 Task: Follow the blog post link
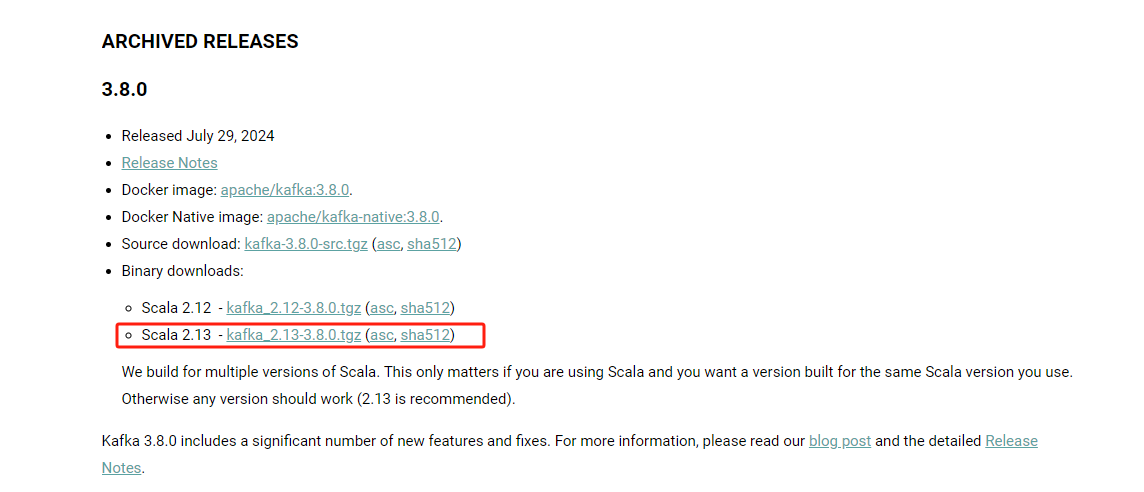(x=840, y=441)
